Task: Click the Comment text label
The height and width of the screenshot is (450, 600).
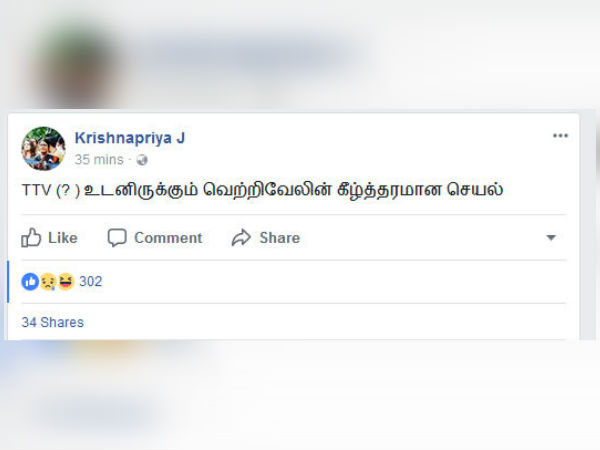Action: click(x=168, y=238)
